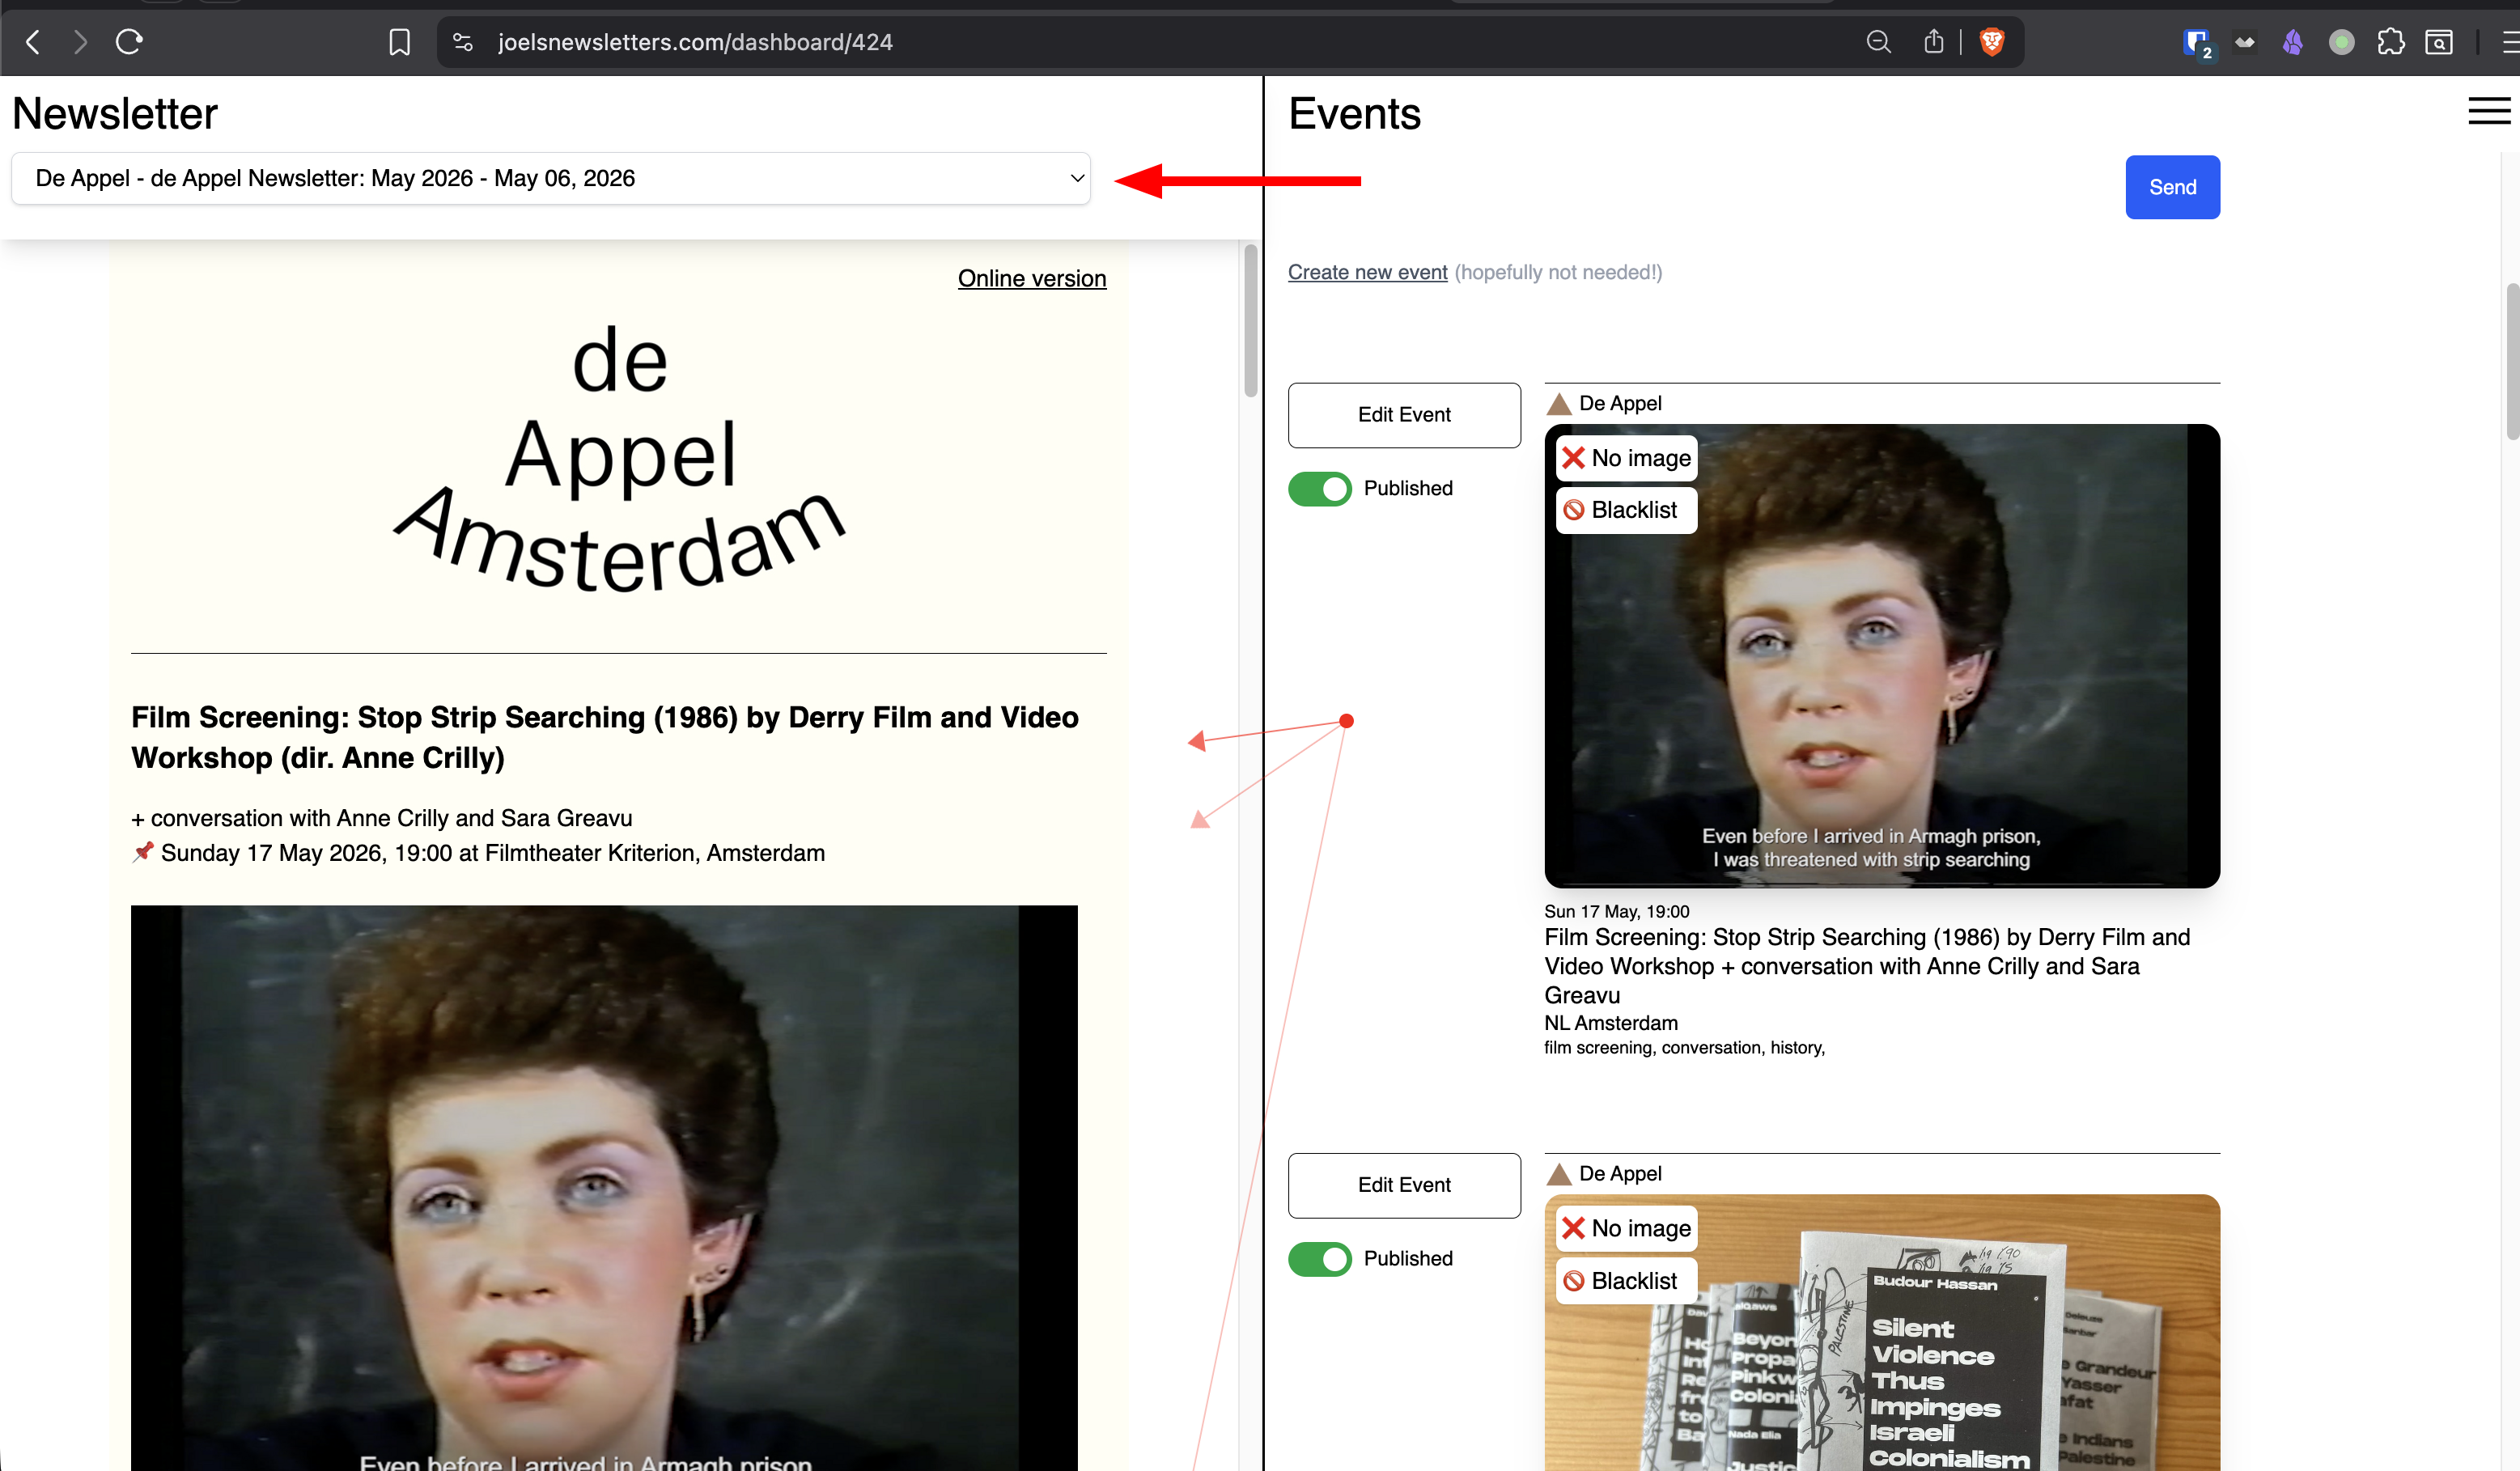
Task: Click the 'Events' heading
Action: [1355, 114]
